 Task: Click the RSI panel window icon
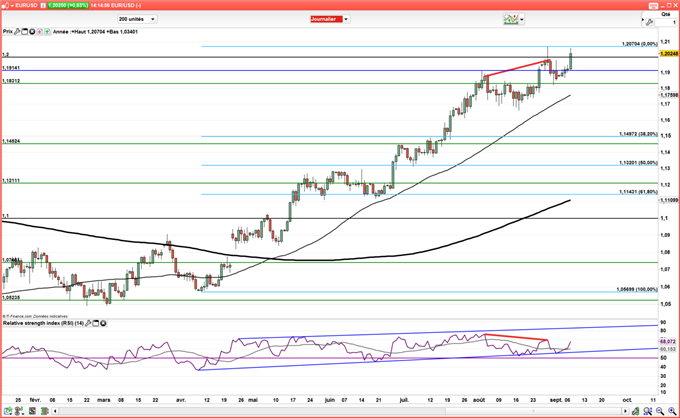[x=96, y=323]
